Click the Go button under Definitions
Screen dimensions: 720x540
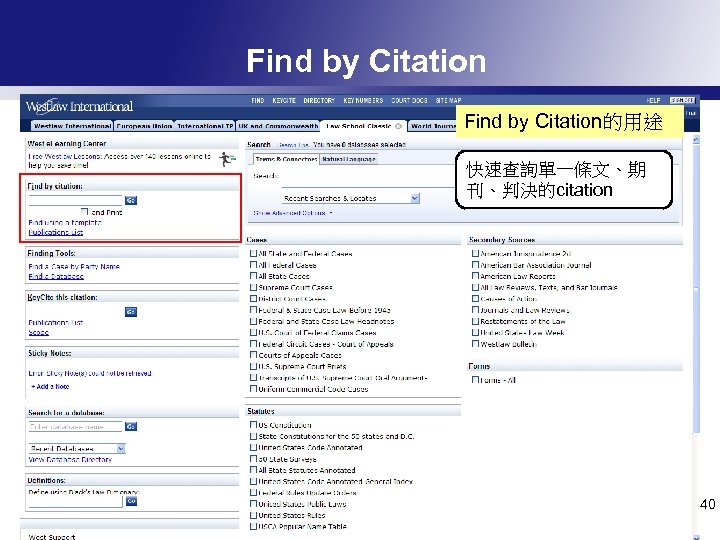131,501
